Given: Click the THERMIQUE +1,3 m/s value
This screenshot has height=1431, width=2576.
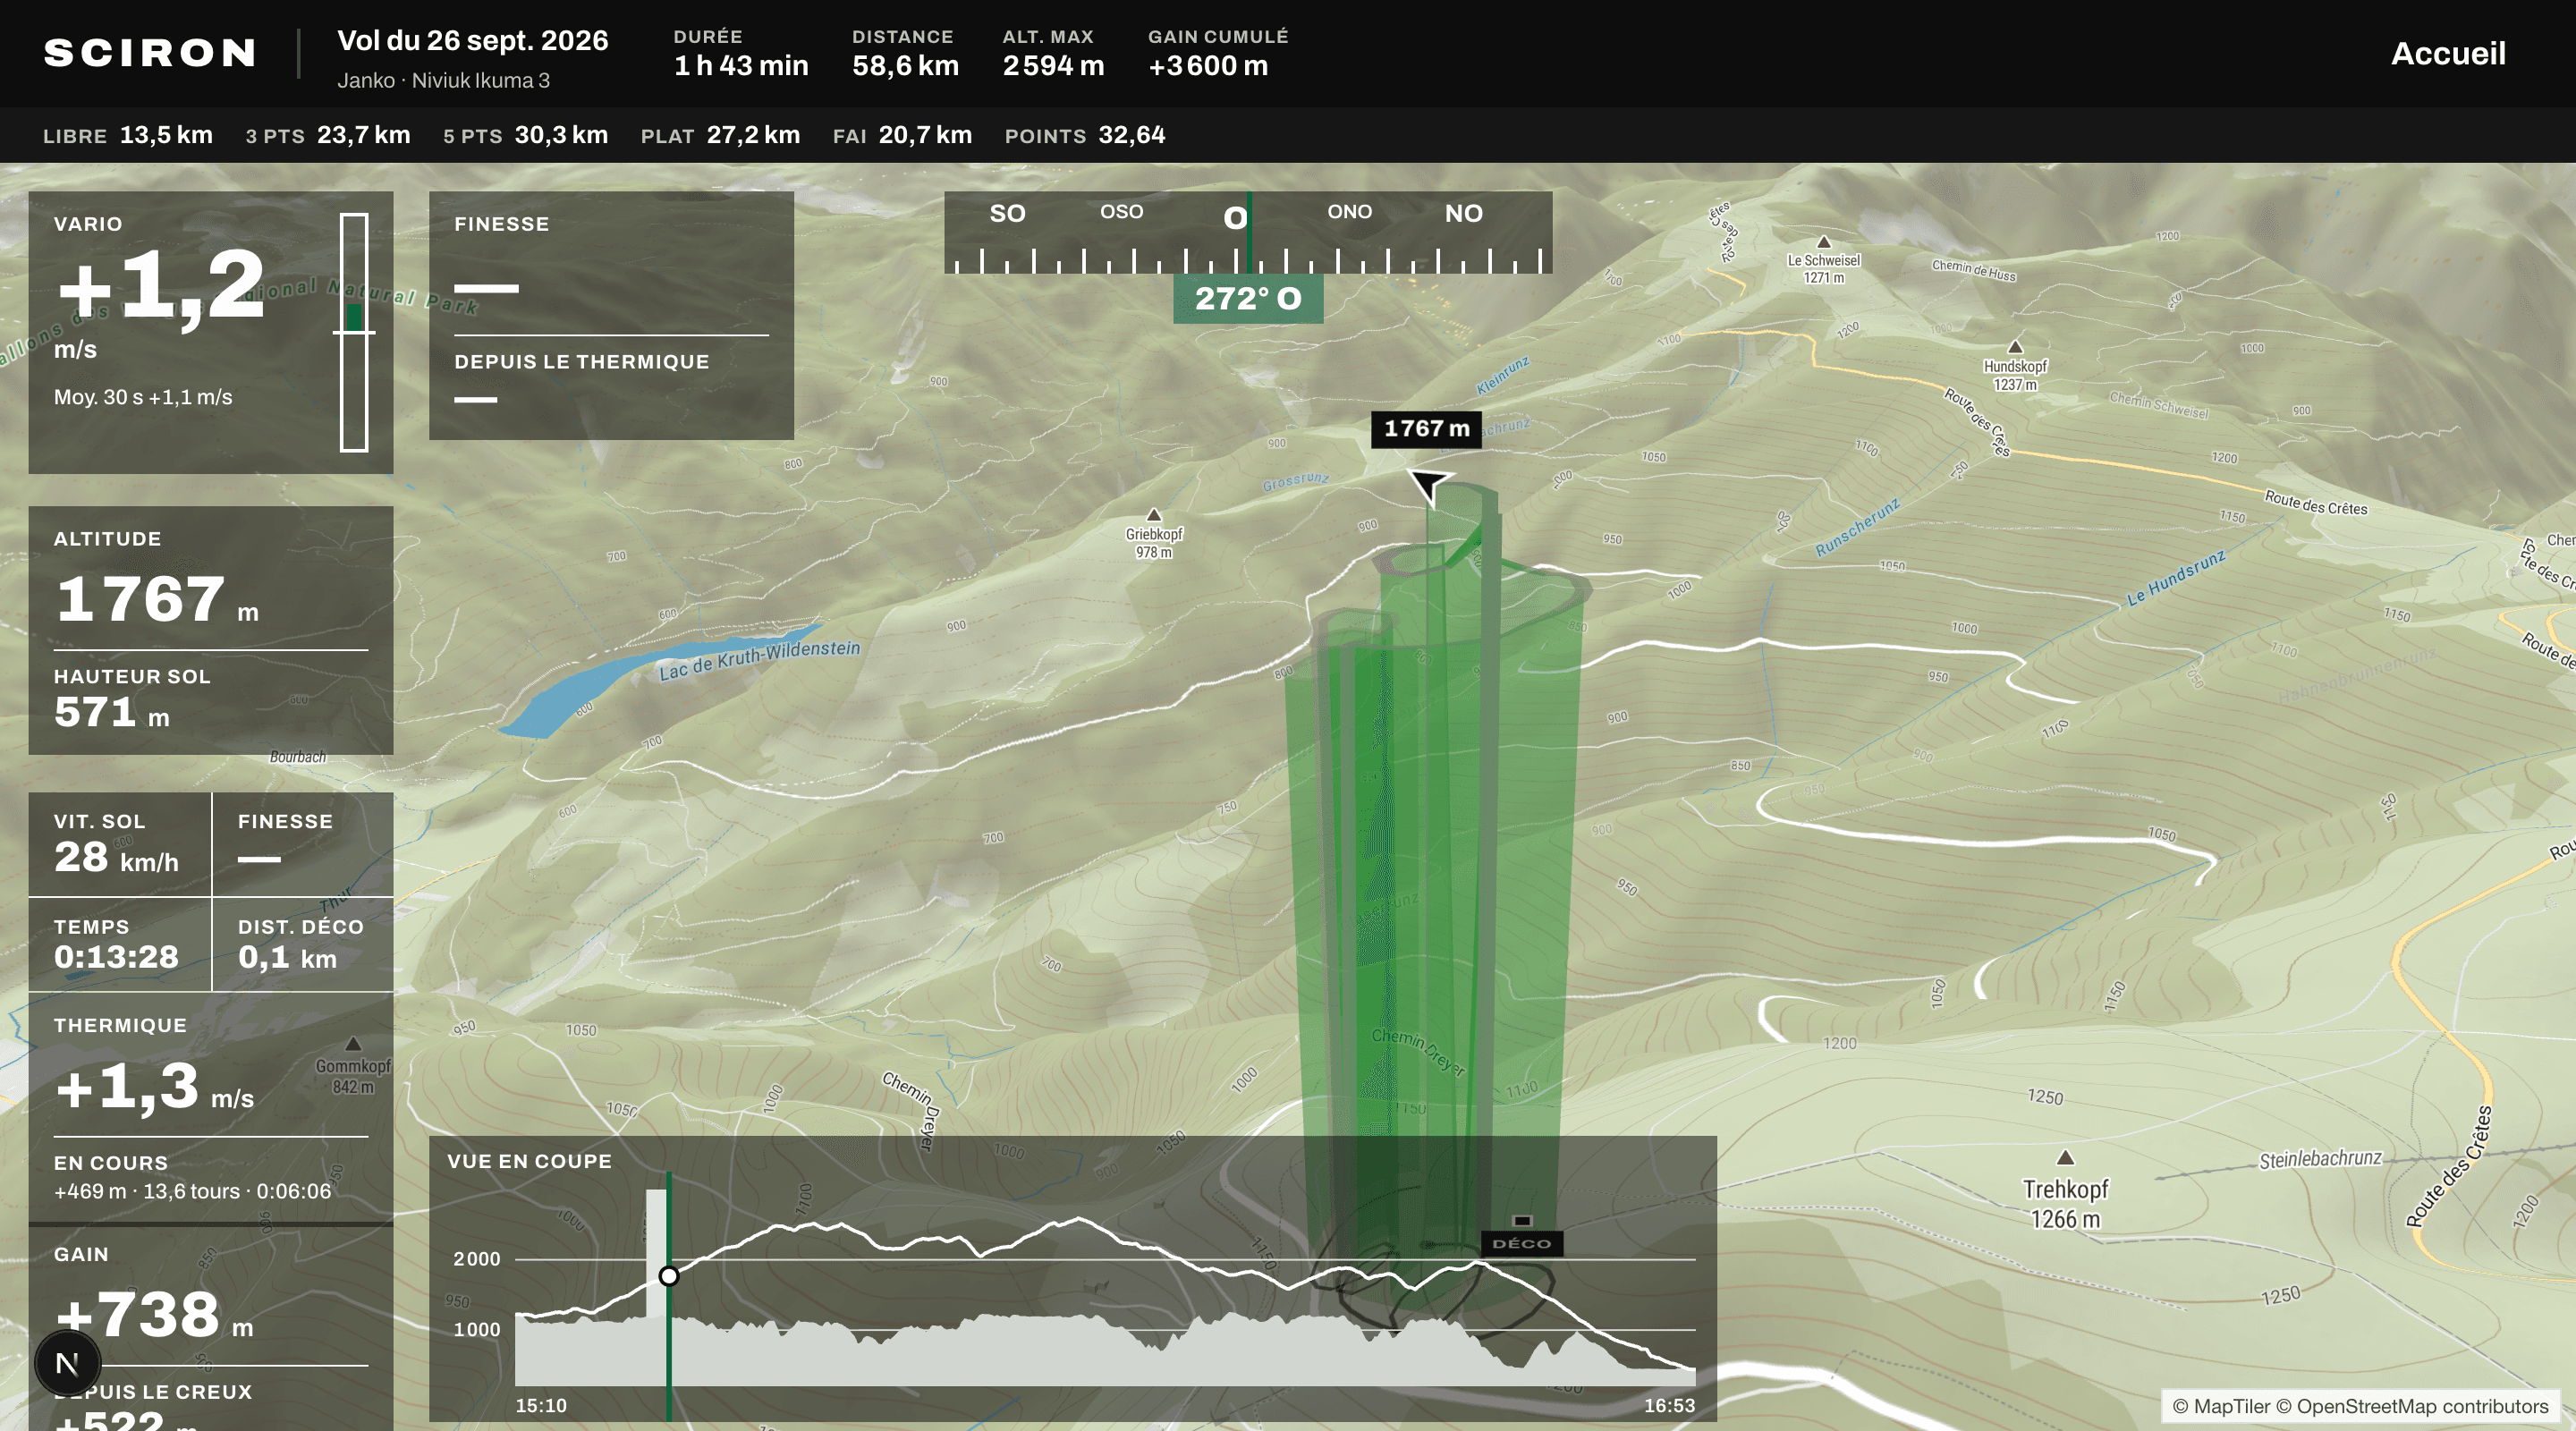Looking at the screenshot, I should pos(154,1086).
